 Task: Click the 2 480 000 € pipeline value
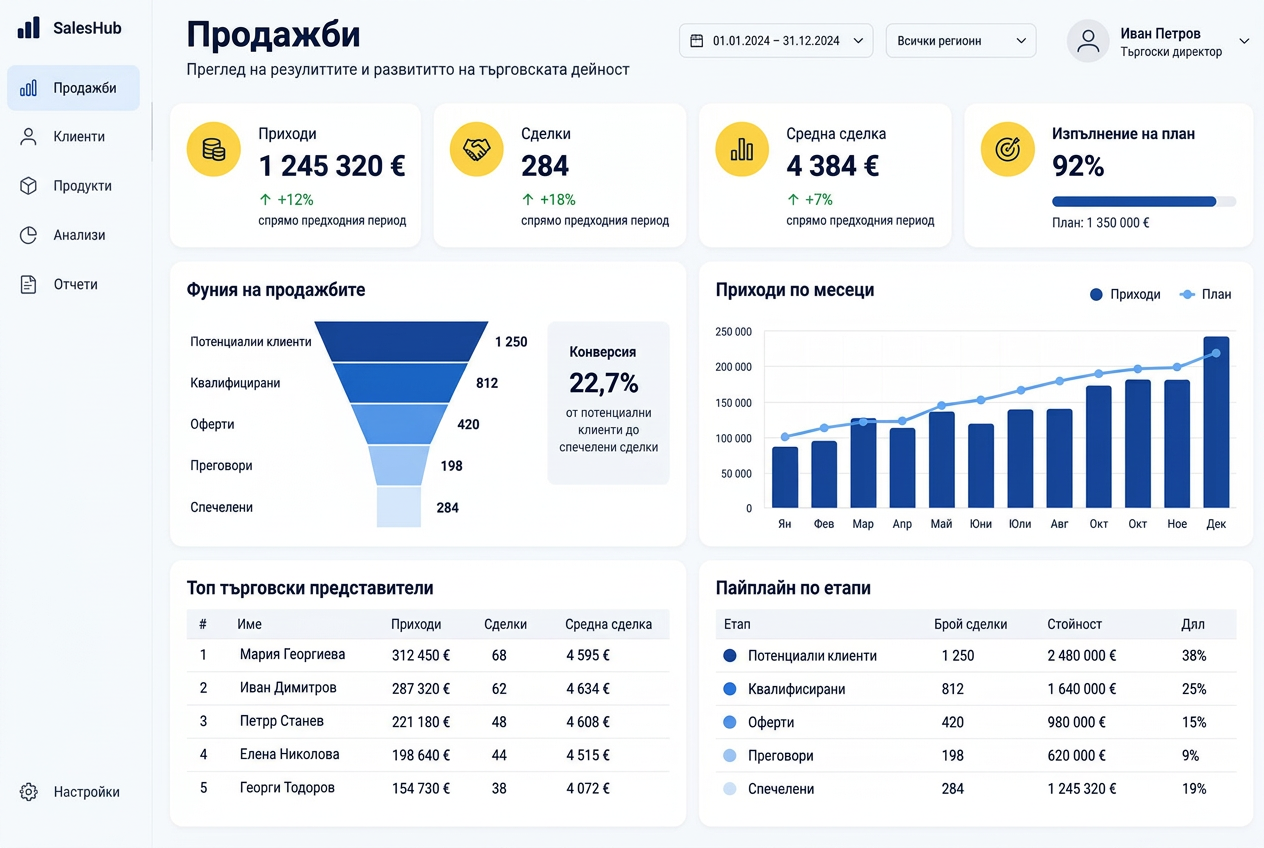point(1082,656)
